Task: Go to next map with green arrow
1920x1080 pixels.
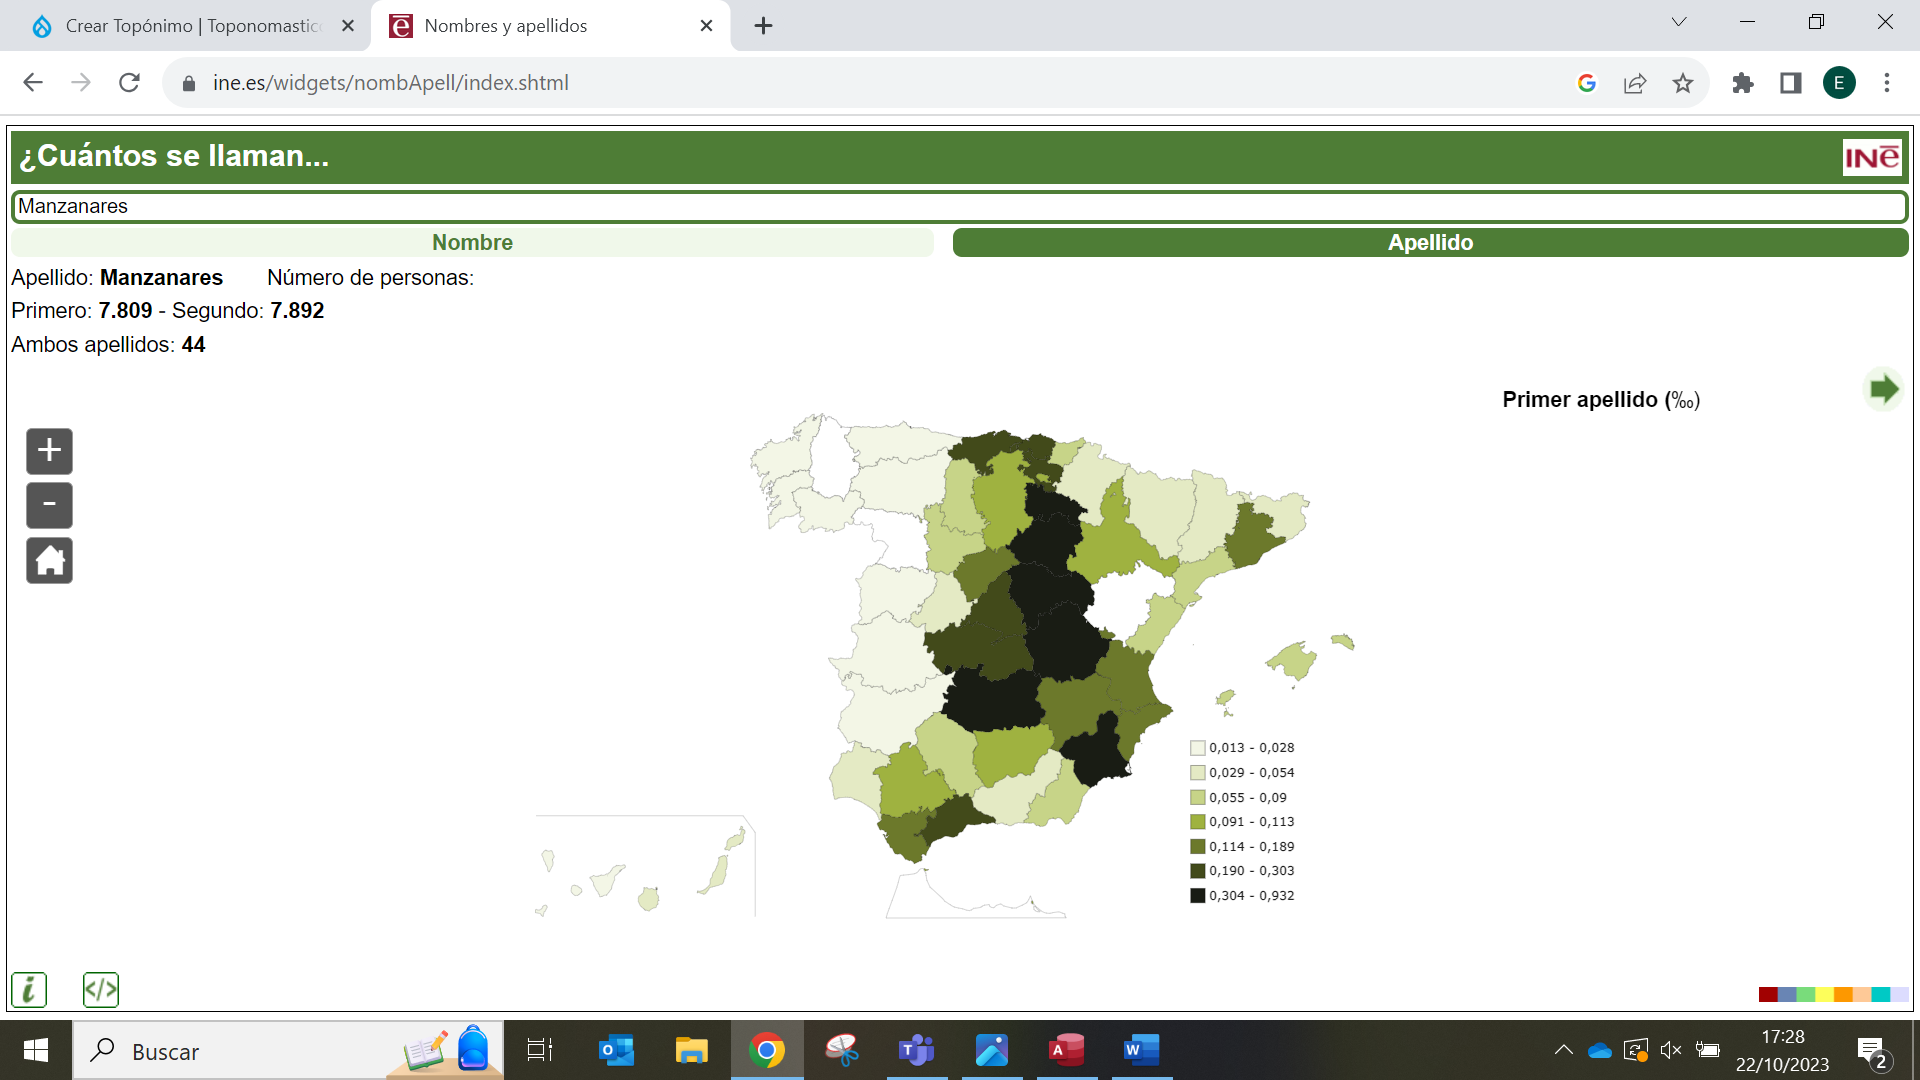Action: click(1883, 389)
